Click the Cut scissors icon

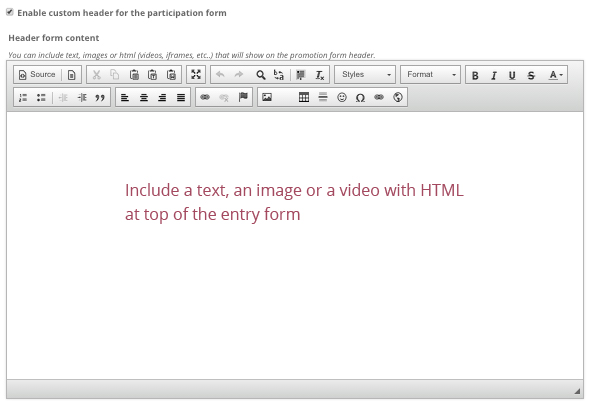pos(97,75)
